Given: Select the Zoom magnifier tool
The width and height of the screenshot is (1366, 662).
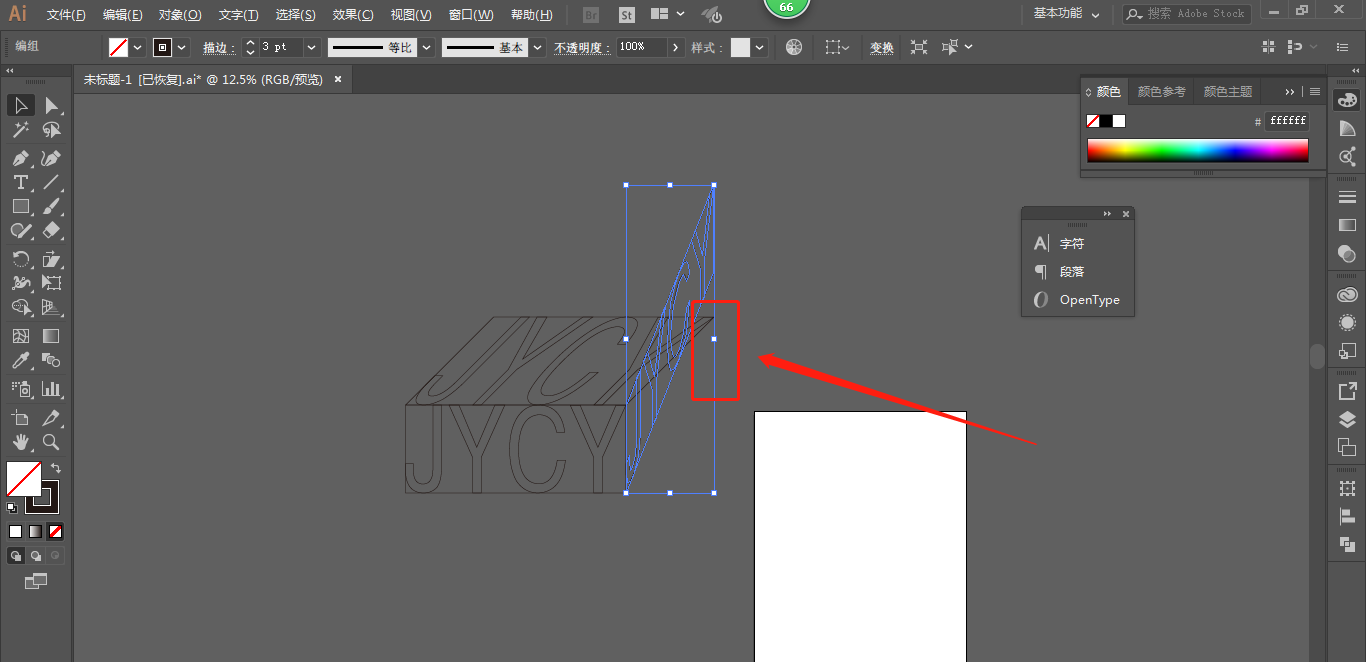Looking at the screenshot, I should pyautogui.click(x=51, y=442).
